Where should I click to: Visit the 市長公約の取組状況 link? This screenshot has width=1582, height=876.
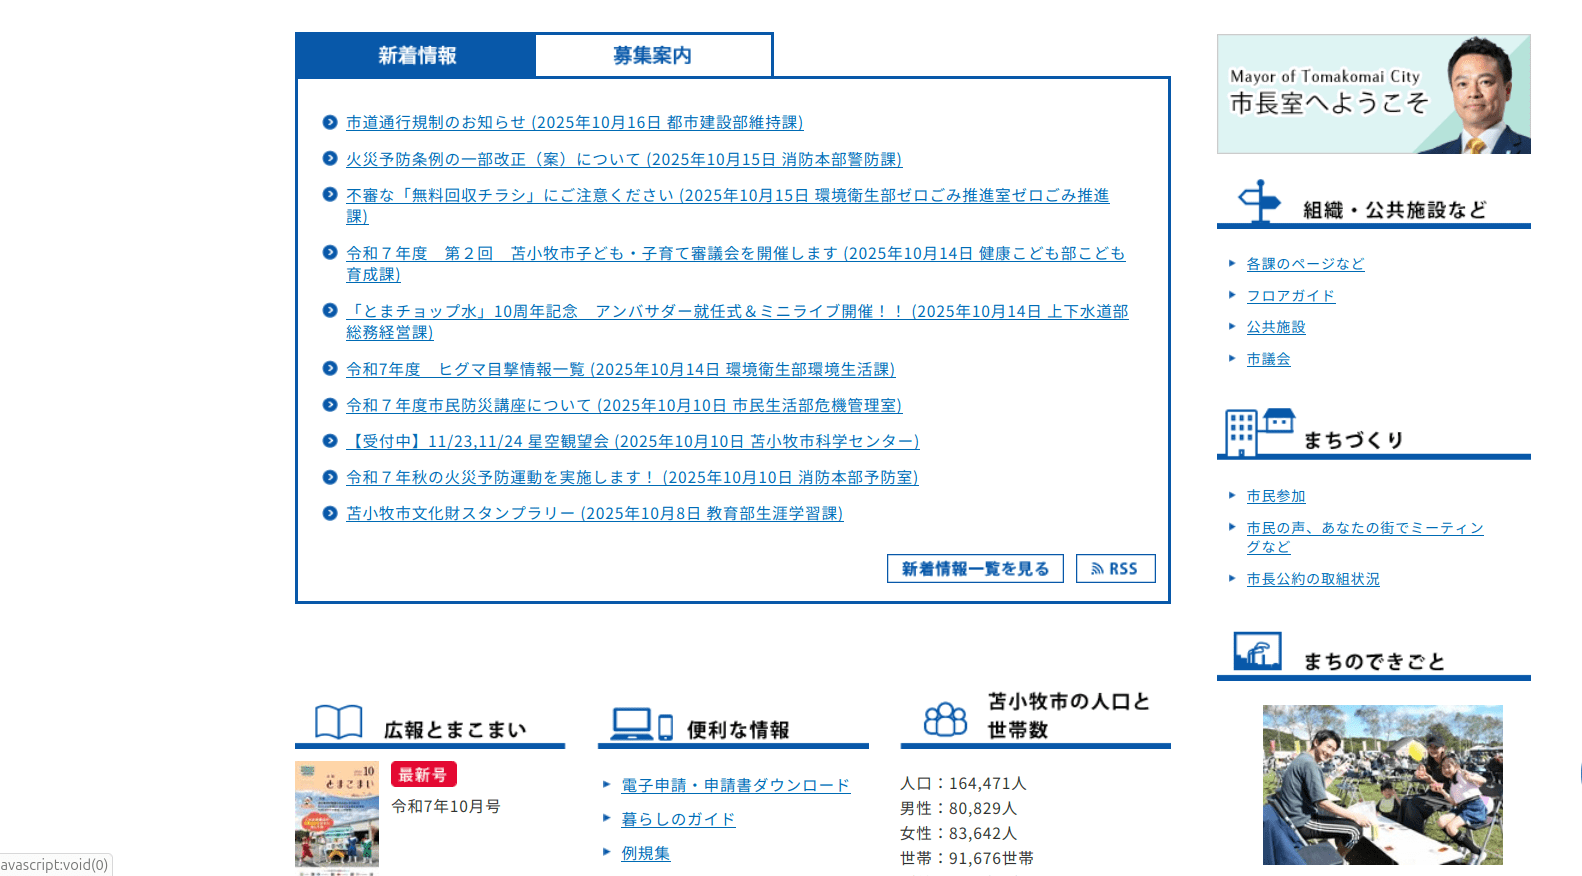[1312, 579]
